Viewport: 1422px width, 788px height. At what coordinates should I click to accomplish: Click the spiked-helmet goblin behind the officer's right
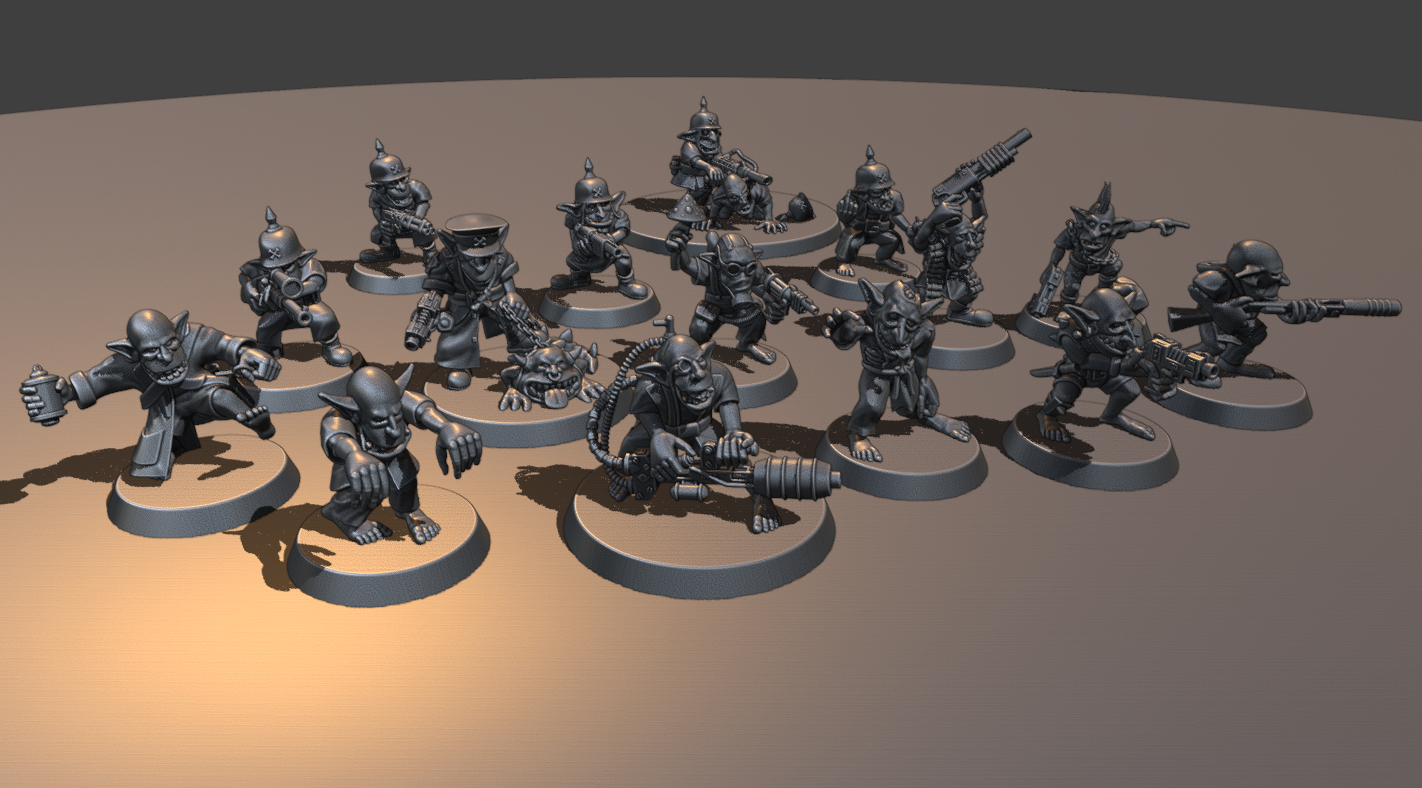coord(597,230)
